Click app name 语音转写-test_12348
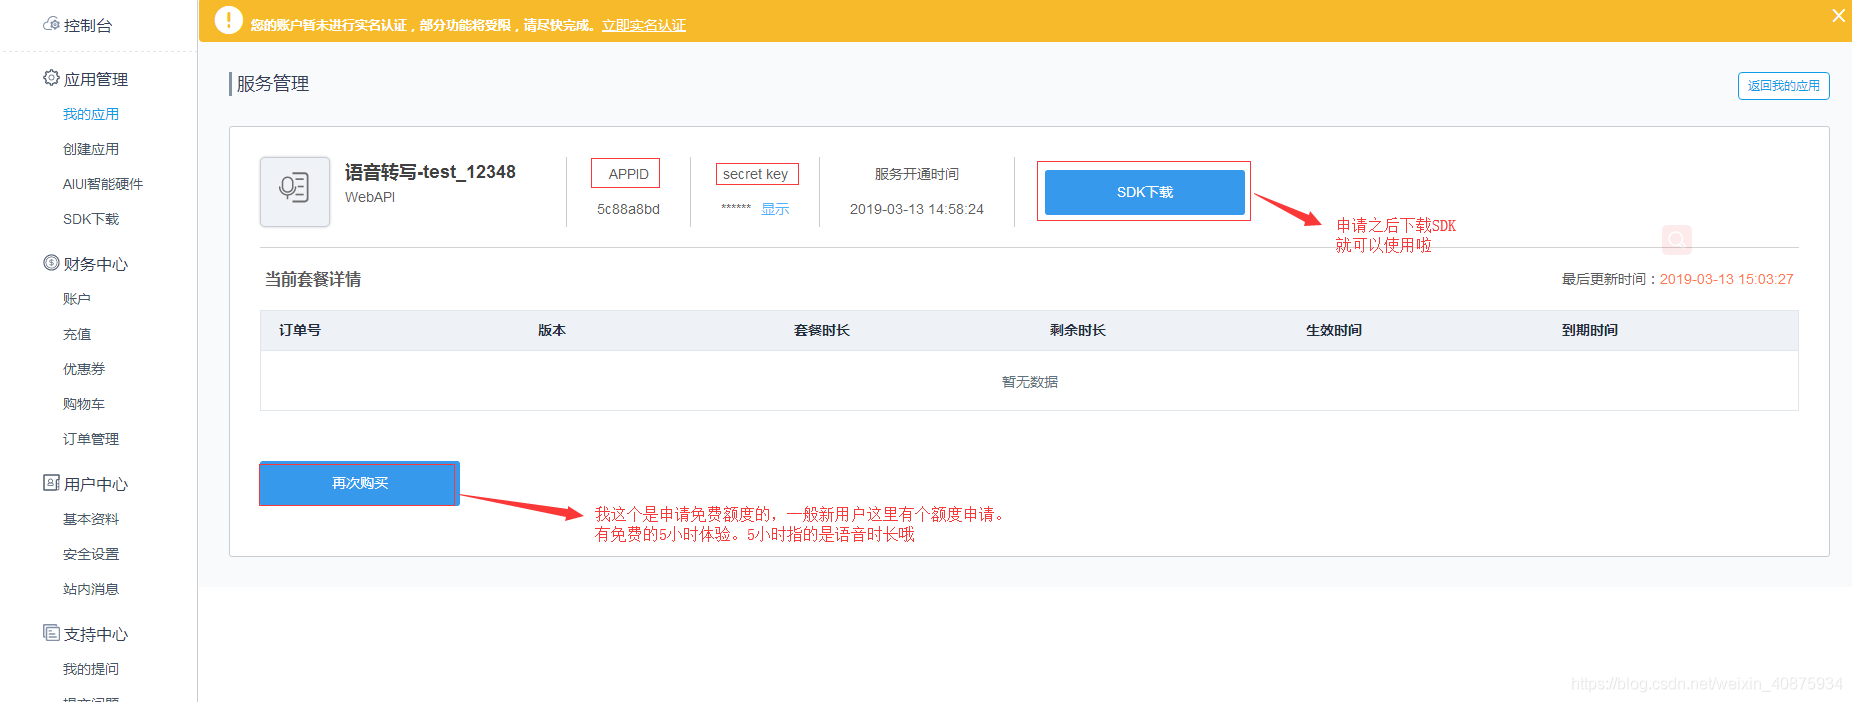Screen dimensions: 1852x702 click(x=430, y=172)
